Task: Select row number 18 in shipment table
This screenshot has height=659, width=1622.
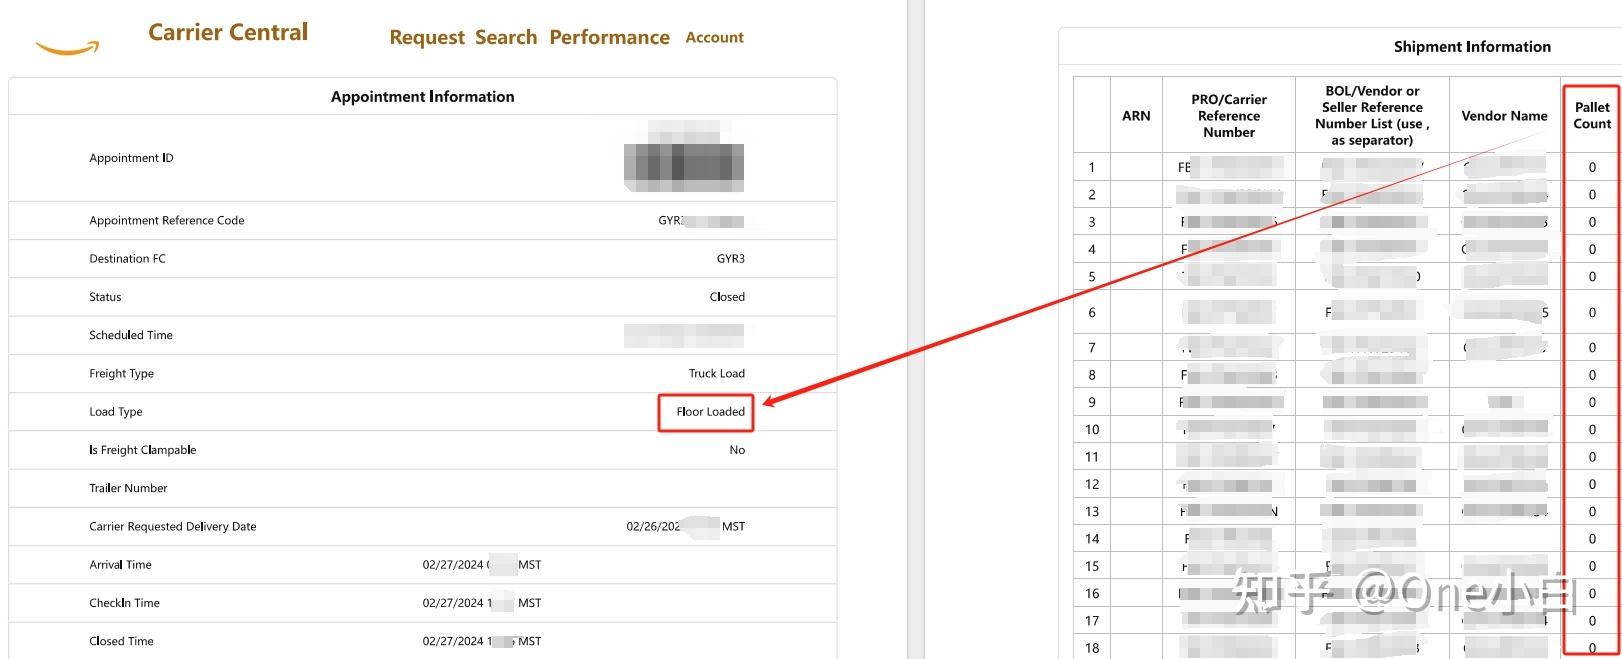Action: coord(1091,647)
